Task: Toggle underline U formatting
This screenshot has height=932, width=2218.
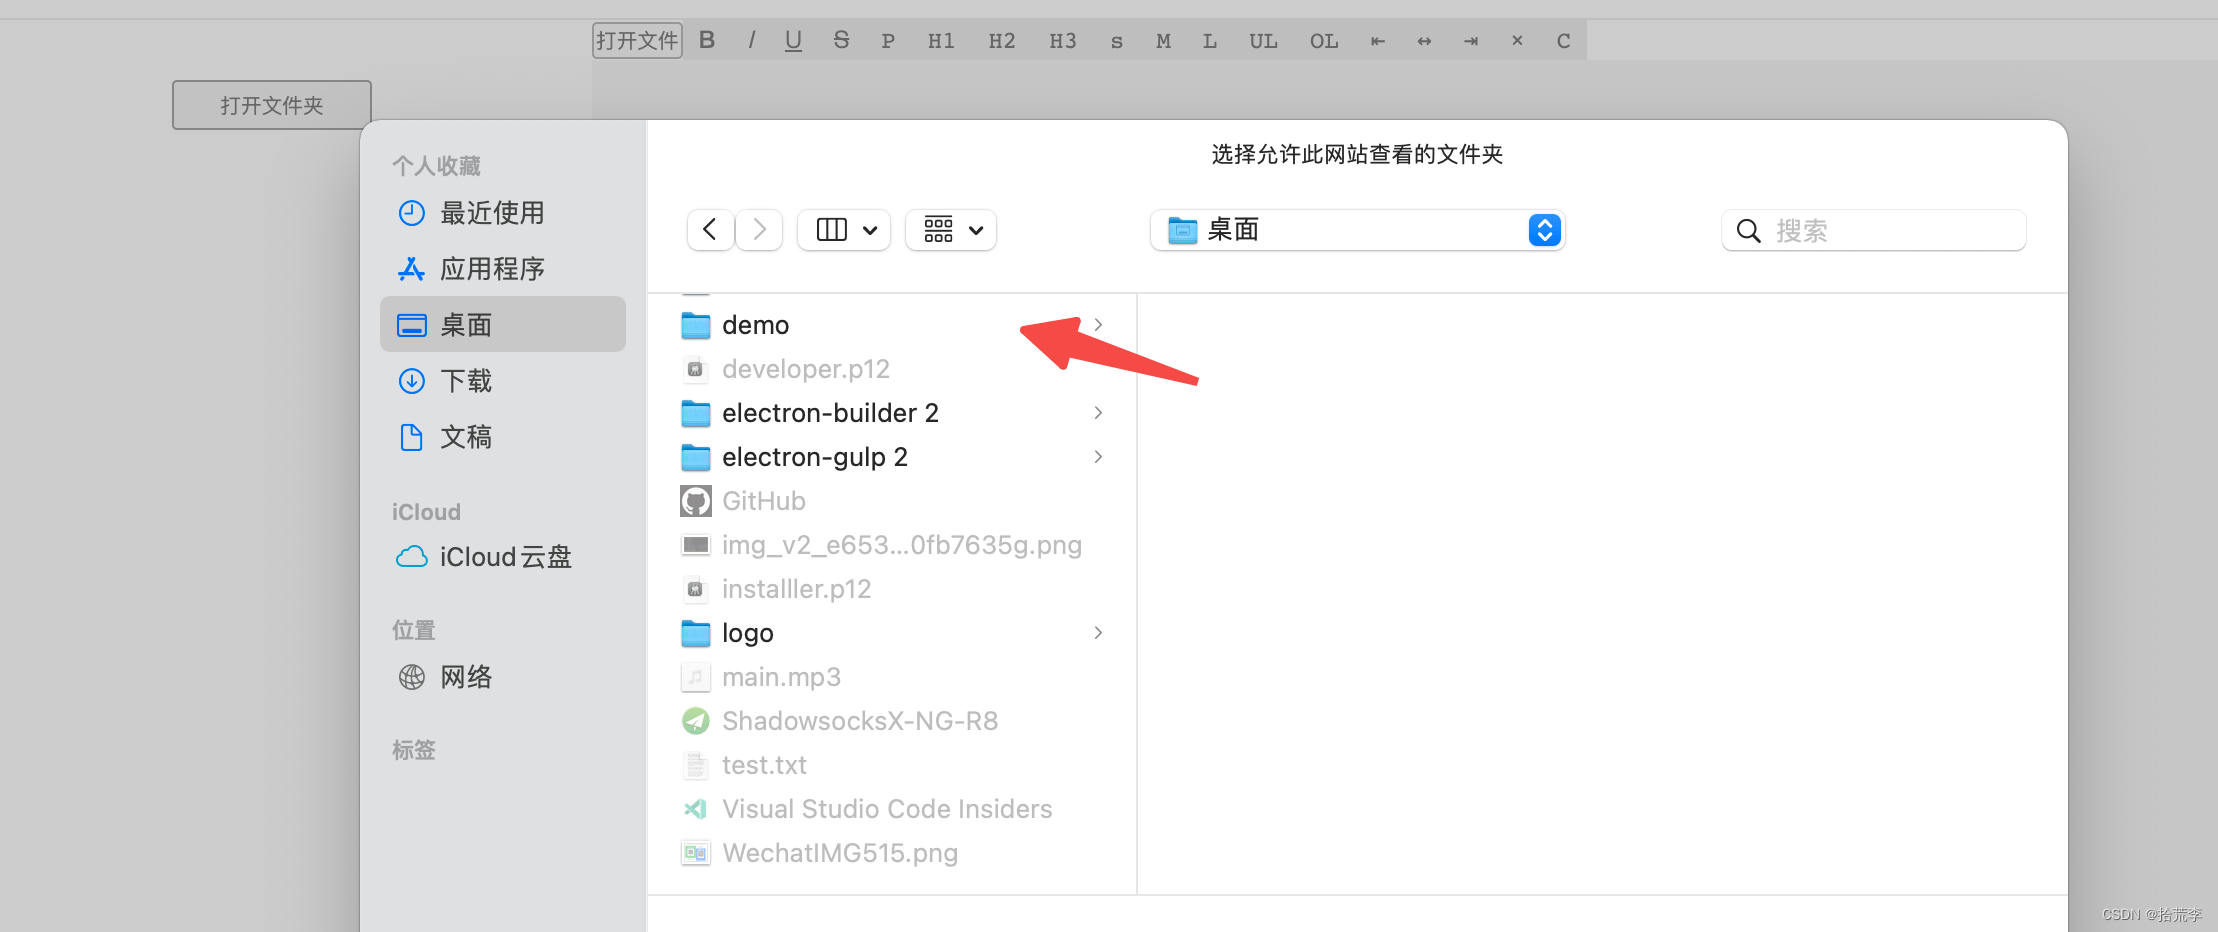Action: (x=794, y=41)
